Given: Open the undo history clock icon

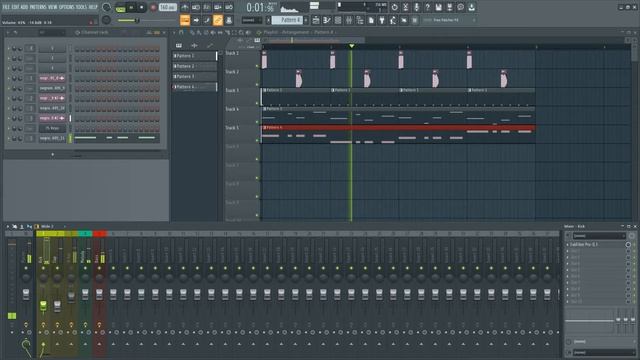Looking at the screenshot, I should point(394,7).
